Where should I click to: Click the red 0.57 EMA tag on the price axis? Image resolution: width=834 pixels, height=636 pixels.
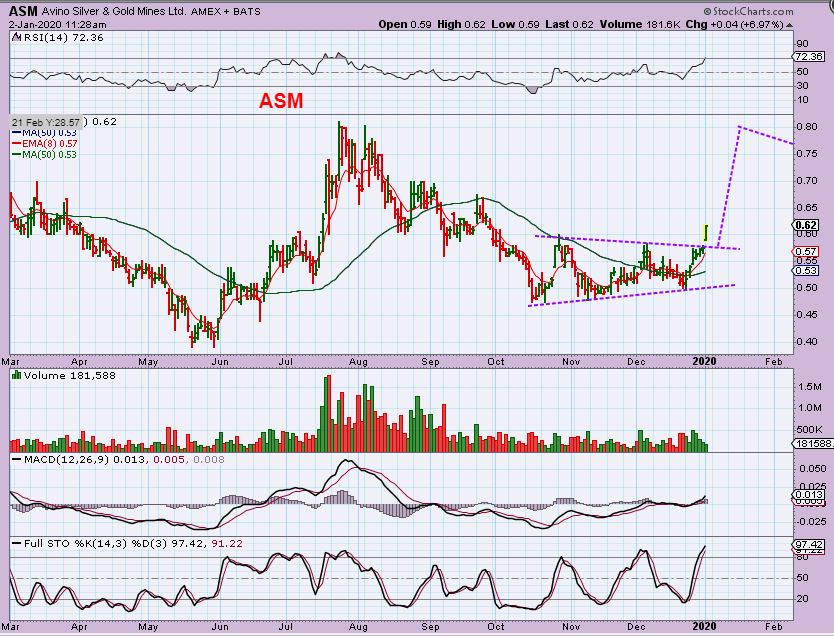tap(807, 252)
